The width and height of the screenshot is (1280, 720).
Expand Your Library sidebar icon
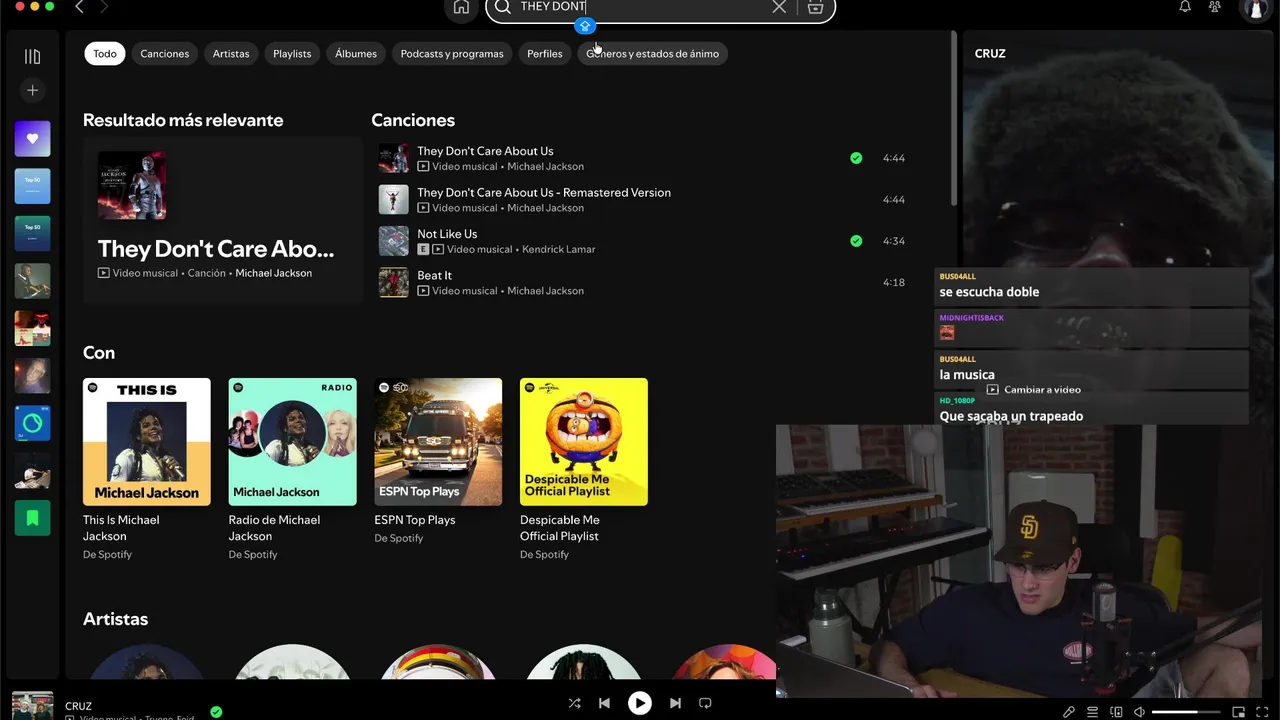(32, 57)
